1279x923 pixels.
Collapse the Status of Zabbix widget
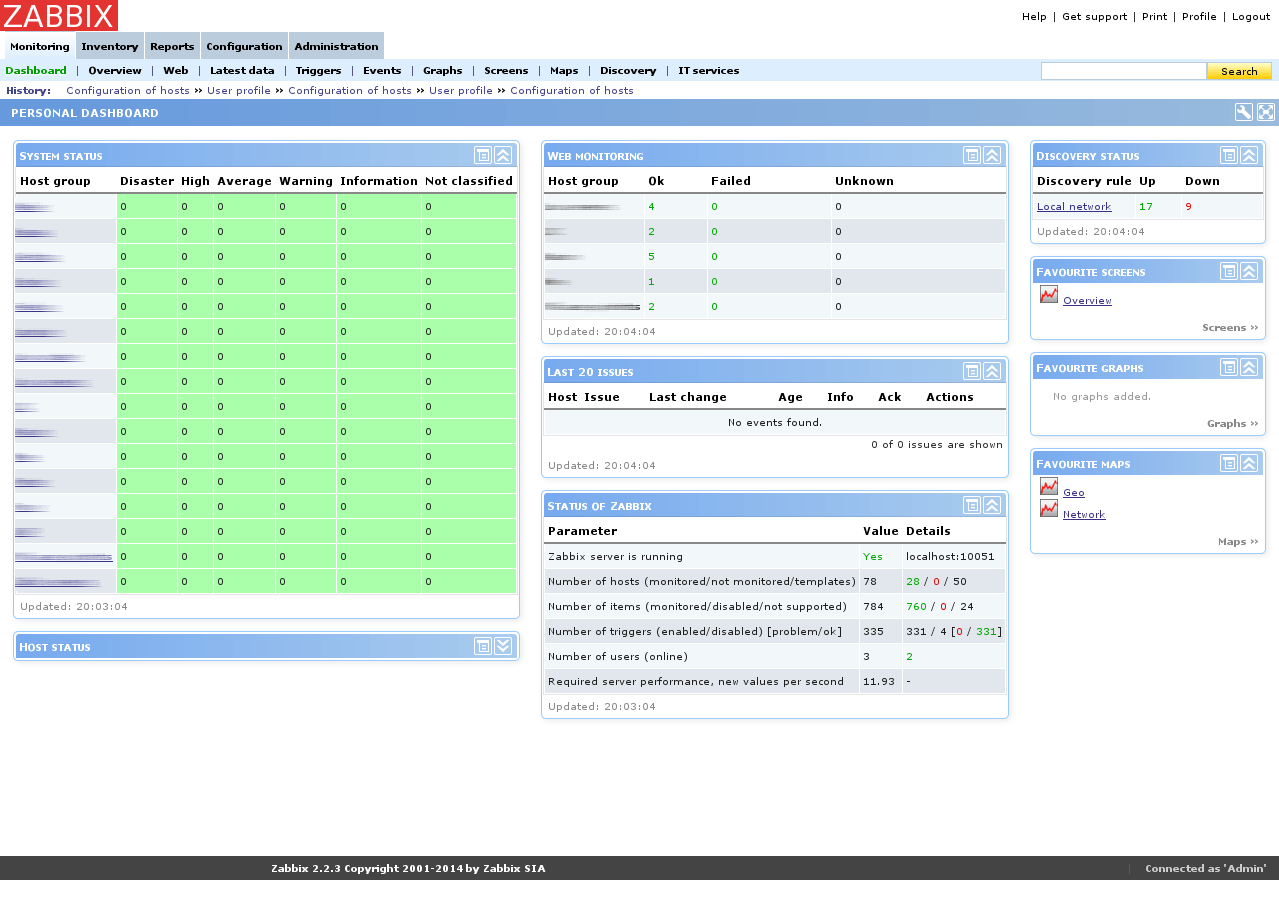tap(992, 505)
